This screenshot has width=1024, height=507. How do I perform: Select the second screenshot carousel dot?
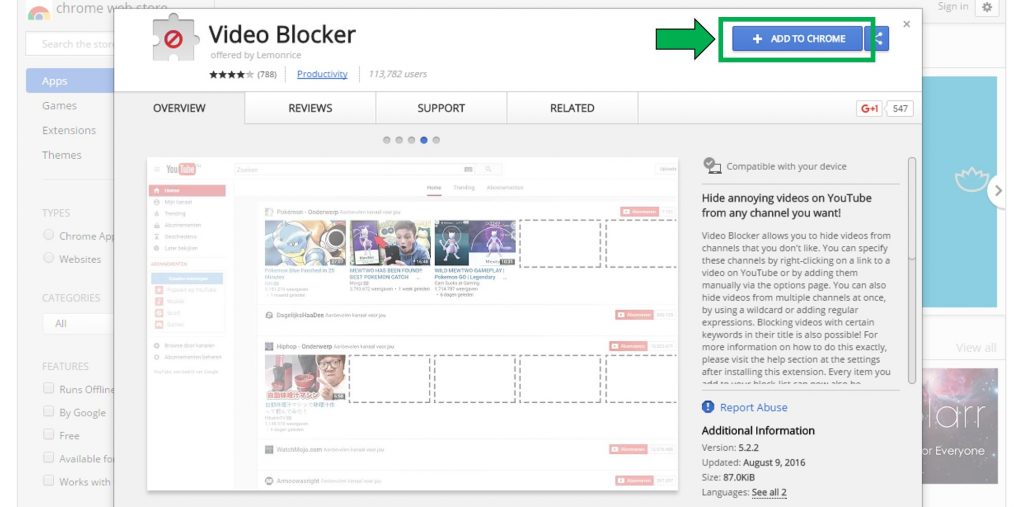(x=399, y=140)
